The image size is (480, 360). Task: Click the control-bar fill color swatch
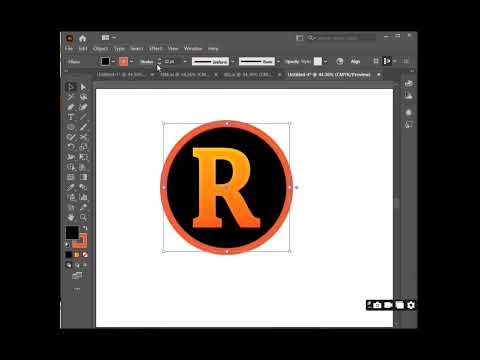[x=105, y=61]
